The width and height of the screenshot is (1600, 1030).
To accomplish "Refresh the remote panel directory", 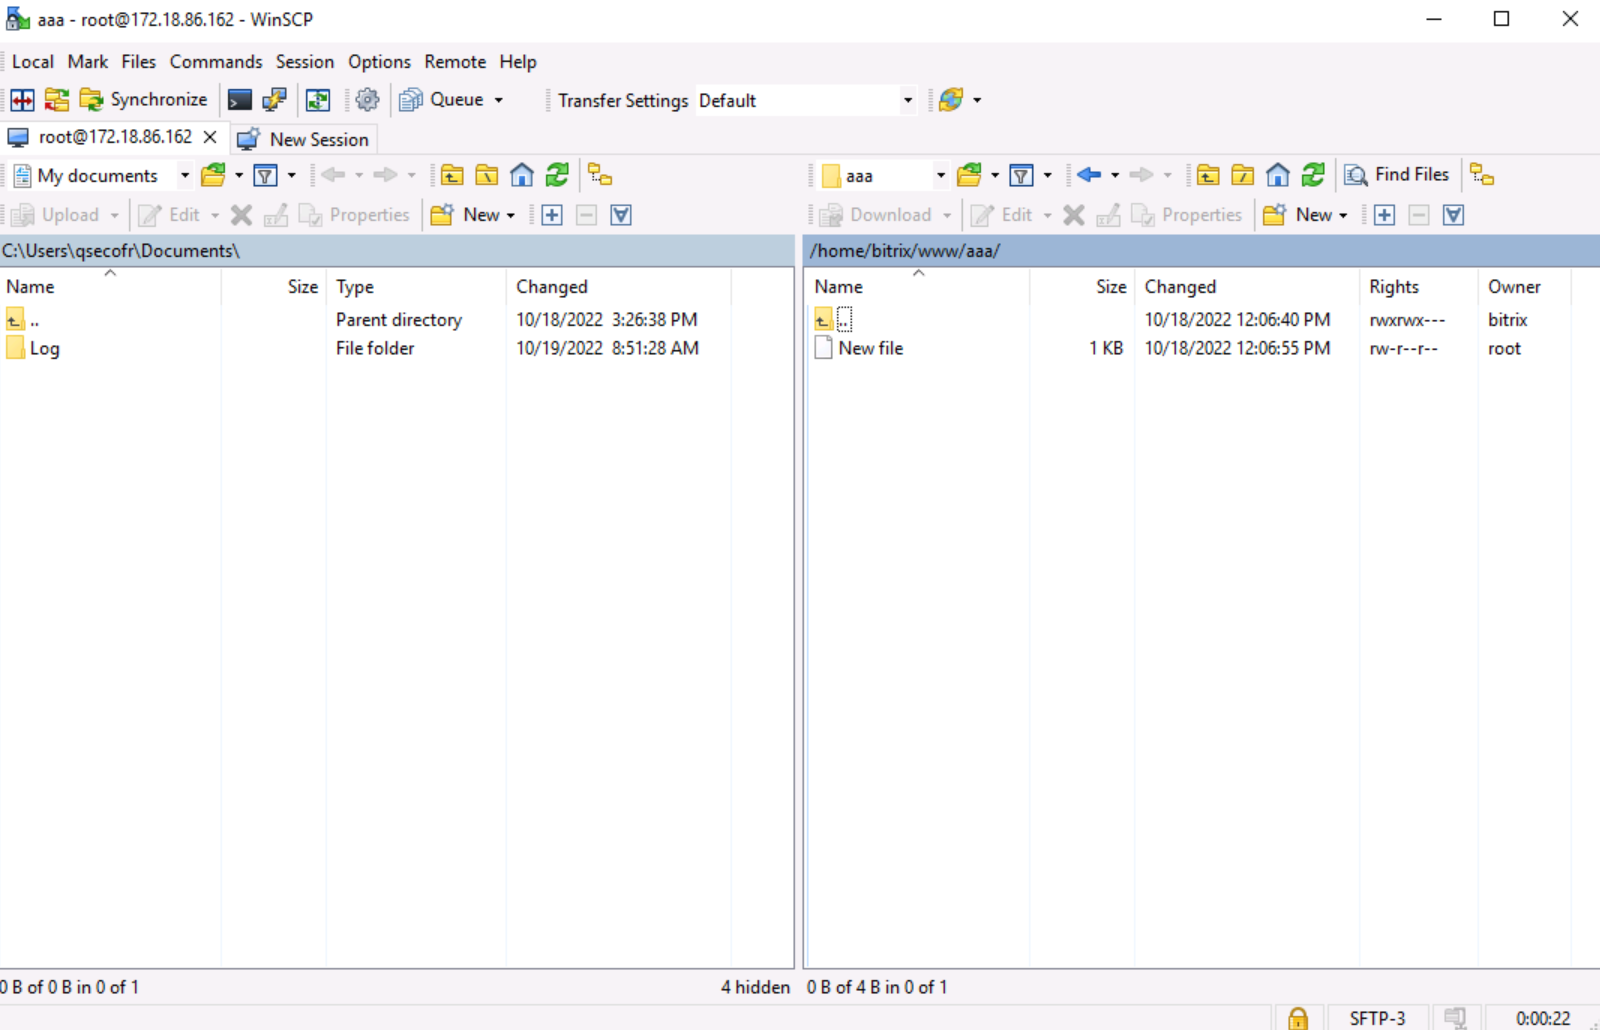I will [1313, 176].
